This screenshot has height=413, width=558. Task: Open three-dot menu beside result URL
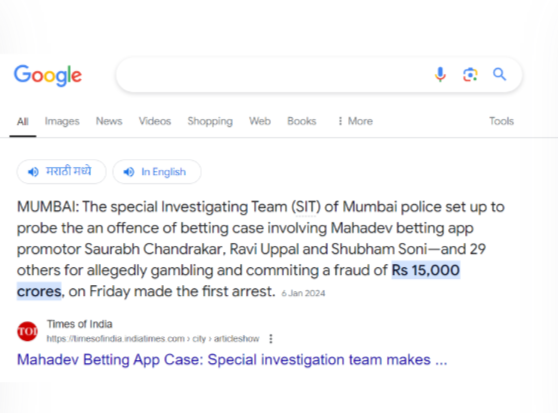(x=271, y=339)
